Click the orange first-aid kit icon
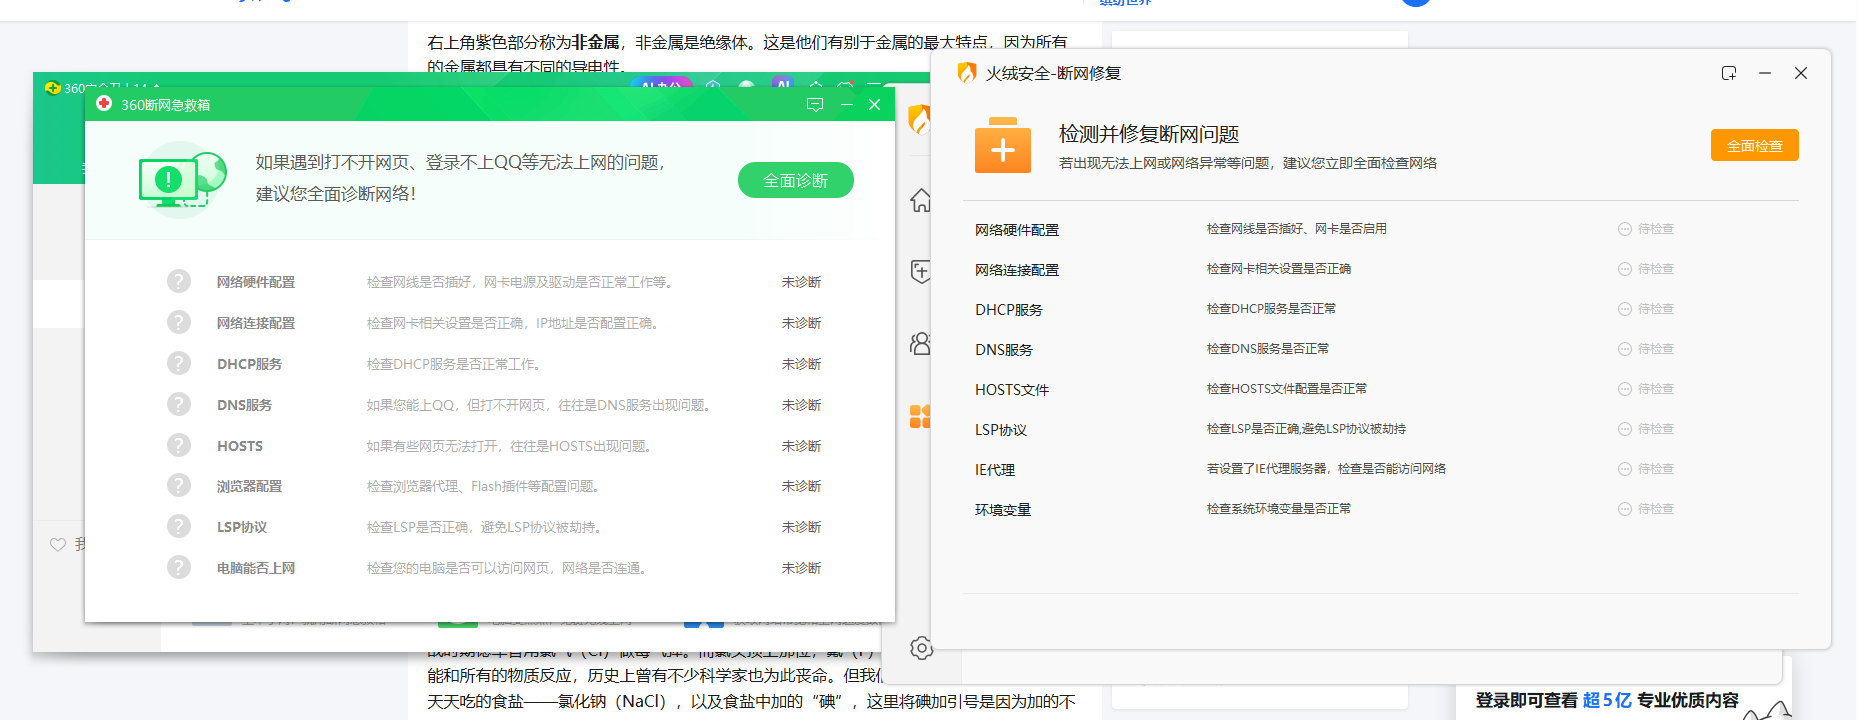The width and height of the screenshot is (1858, 720). (x=1002, y=147)
